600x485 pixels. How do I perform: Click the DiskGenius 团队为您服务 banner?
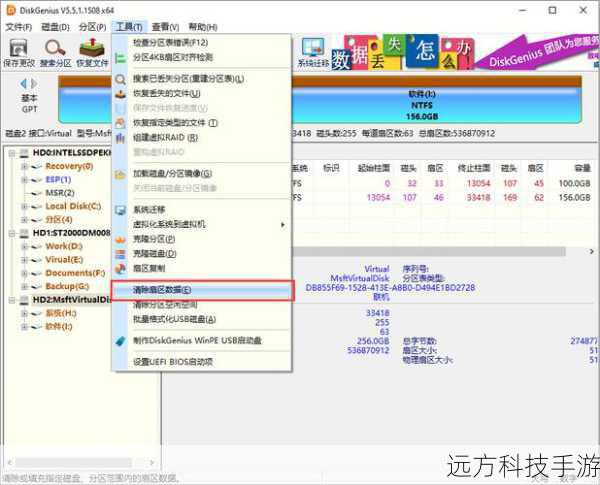coord(538,52)
